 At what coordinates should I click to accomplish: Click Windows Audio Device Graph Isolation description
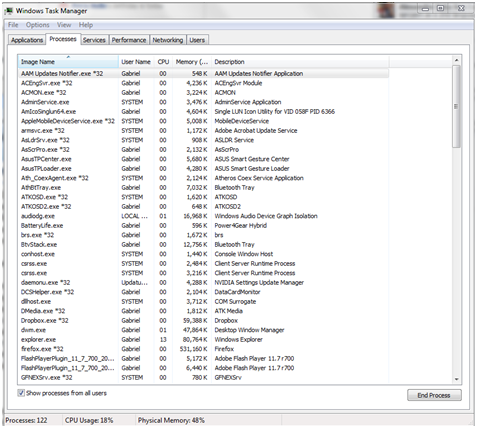click(266, 216)
